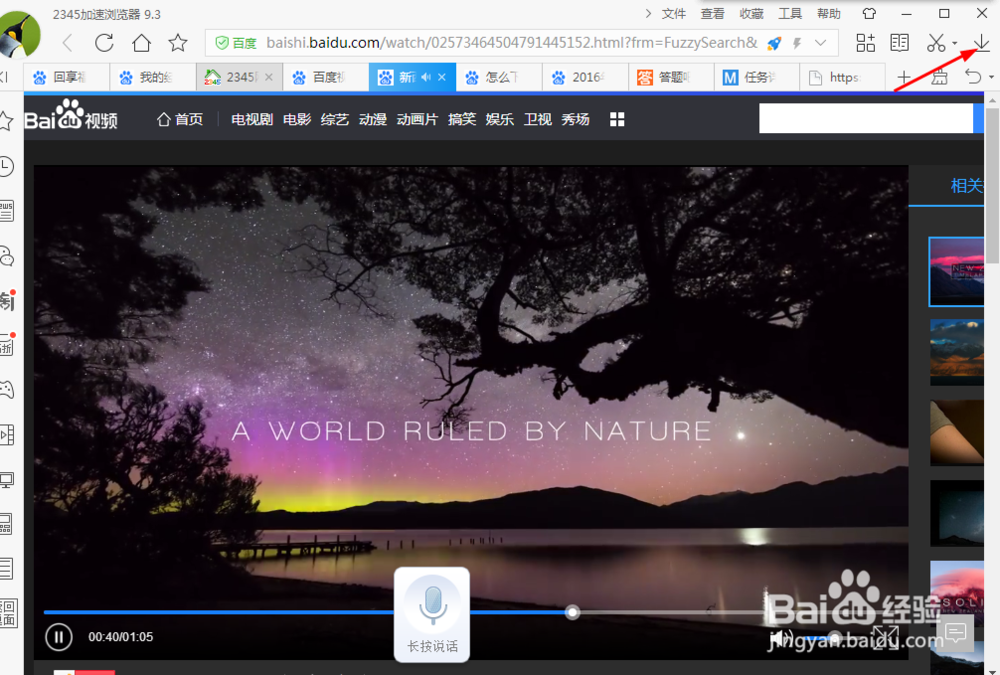Open the sidebar history clock icon
The width and height of the screenshot is (1000, 675).
point(6,167)
